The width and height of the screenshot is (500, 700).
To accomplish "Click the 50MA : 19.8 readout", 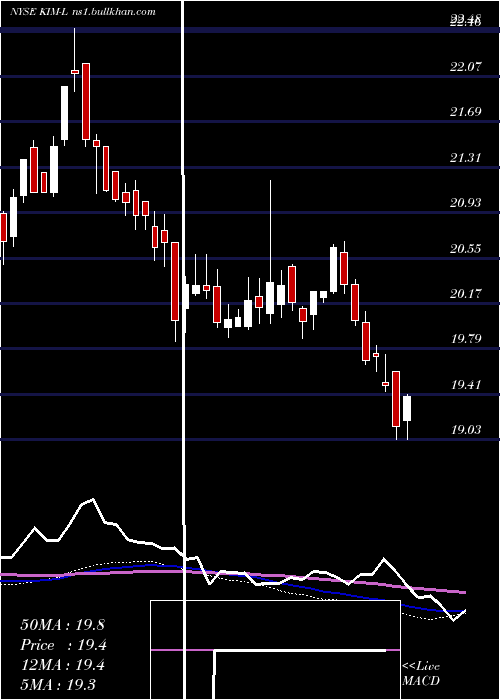I will pyautogui.click(x=62, y=625).
